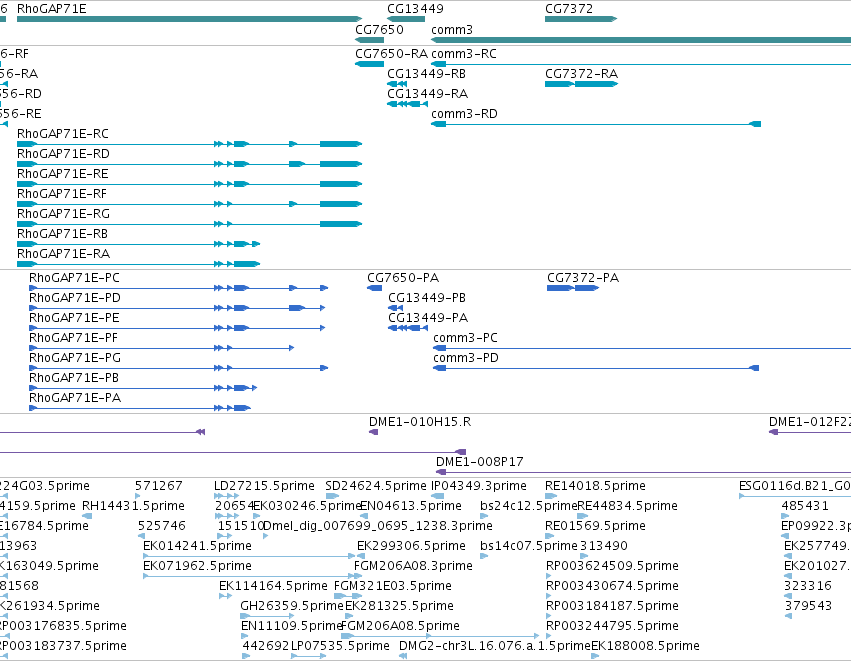Select transcript CG7650-RA

[369, 64]
